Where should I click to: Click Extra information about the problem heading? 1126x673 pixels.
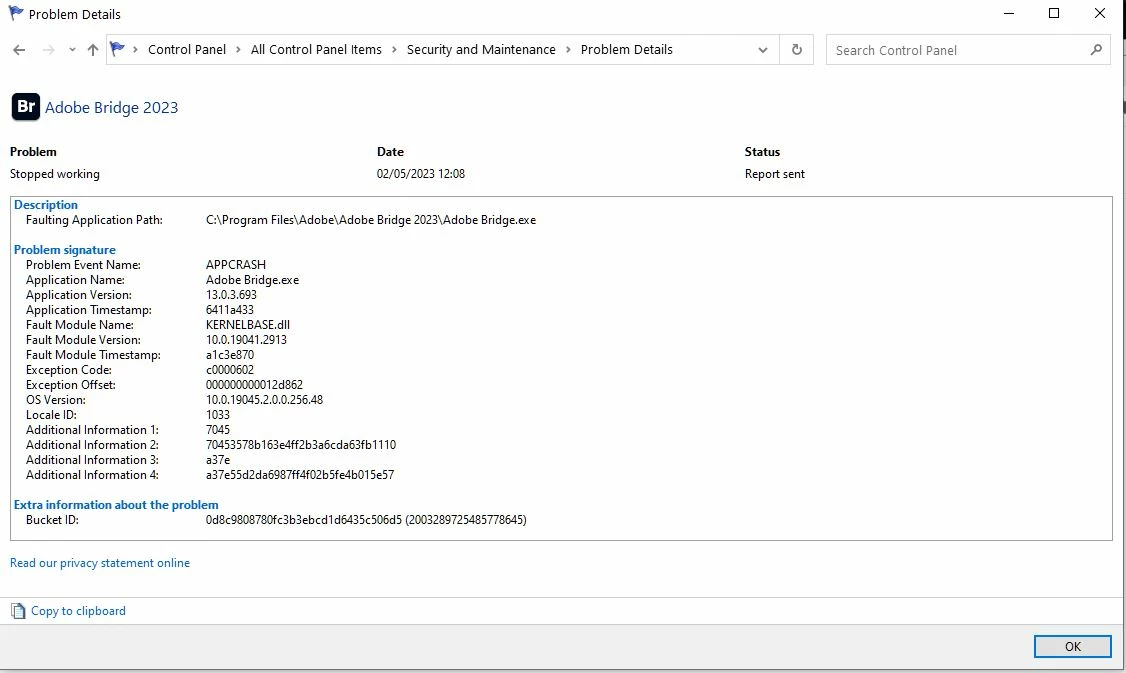[116, 504]
